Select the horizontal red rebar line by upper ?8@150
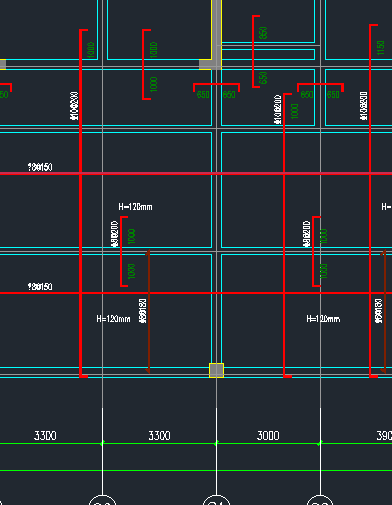This screenshot has width=392, height=505. tap(196, 173)
